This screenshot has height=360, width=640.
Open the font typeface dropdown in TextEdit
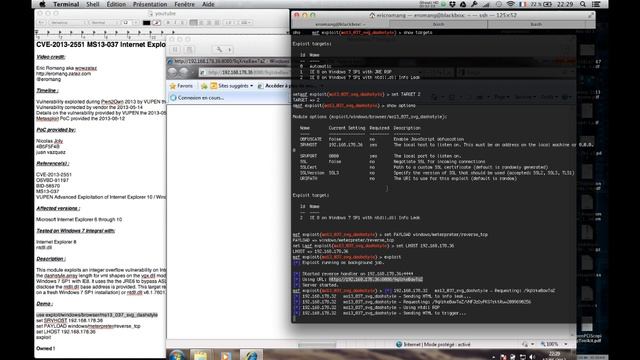click(102, 23)
